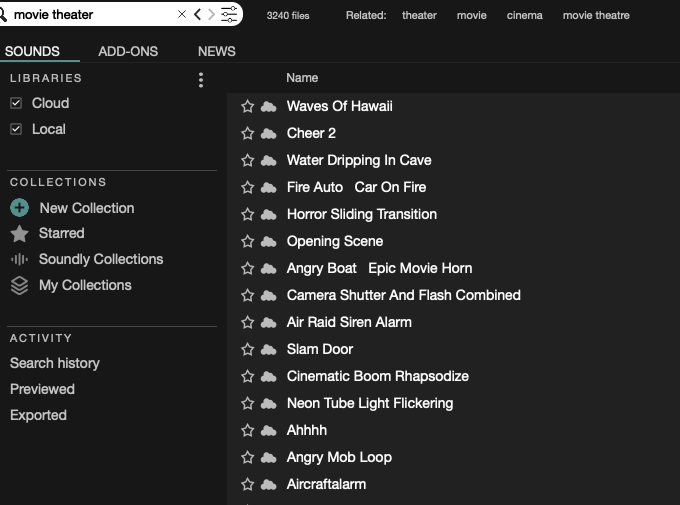The width and height of the screenshot is (680, 505).
Task: Star Horror Sliding Transition
Action: click(x=248, y=214)
